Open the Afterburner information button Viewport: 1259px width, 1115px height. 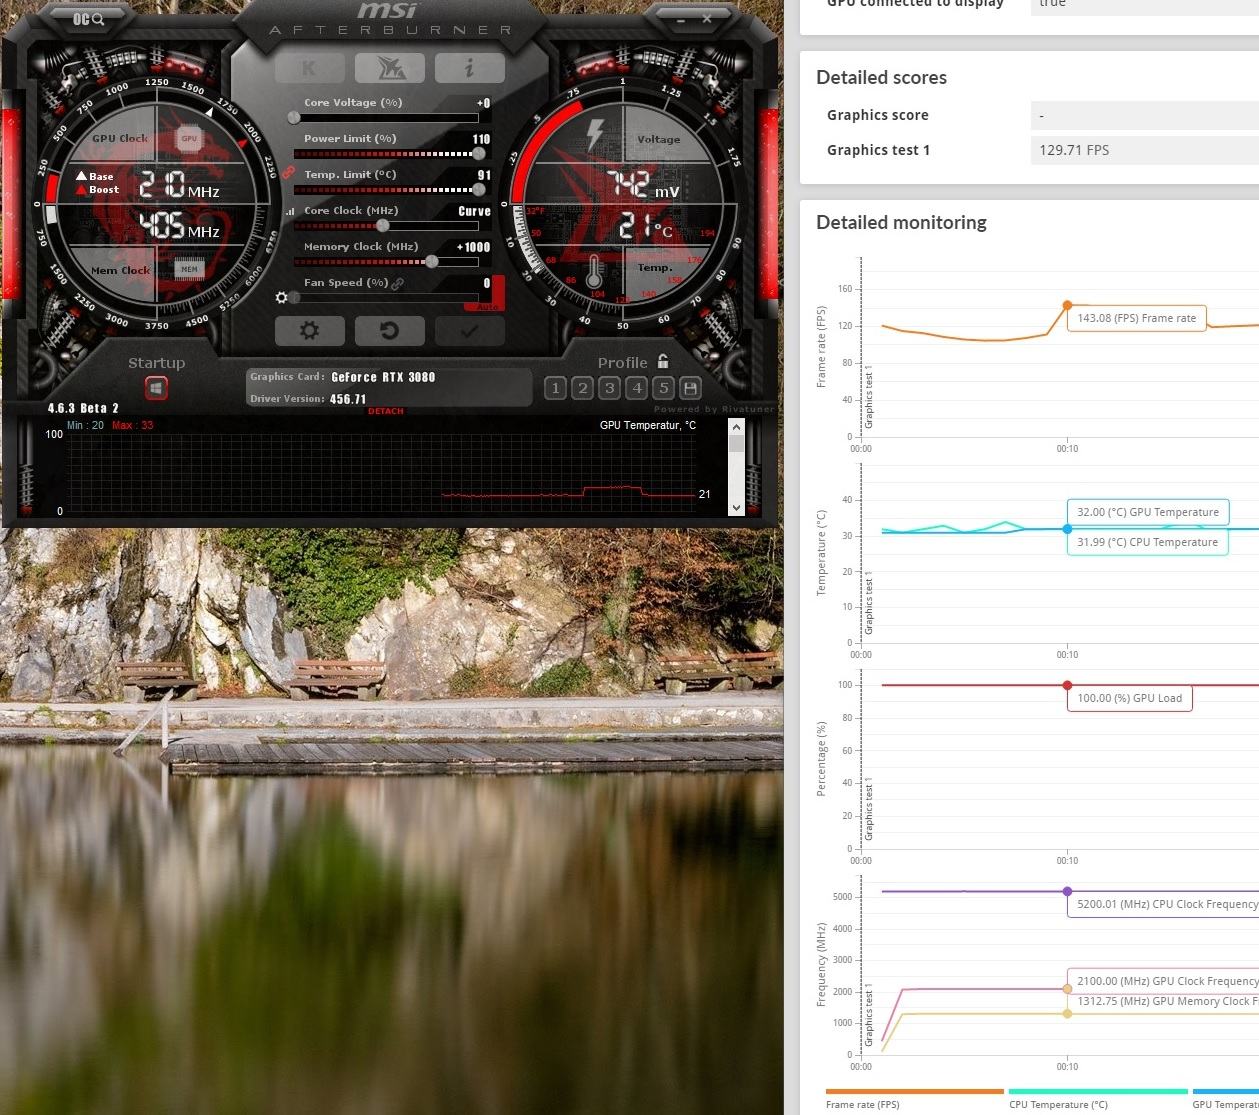(x=469, y=67)
